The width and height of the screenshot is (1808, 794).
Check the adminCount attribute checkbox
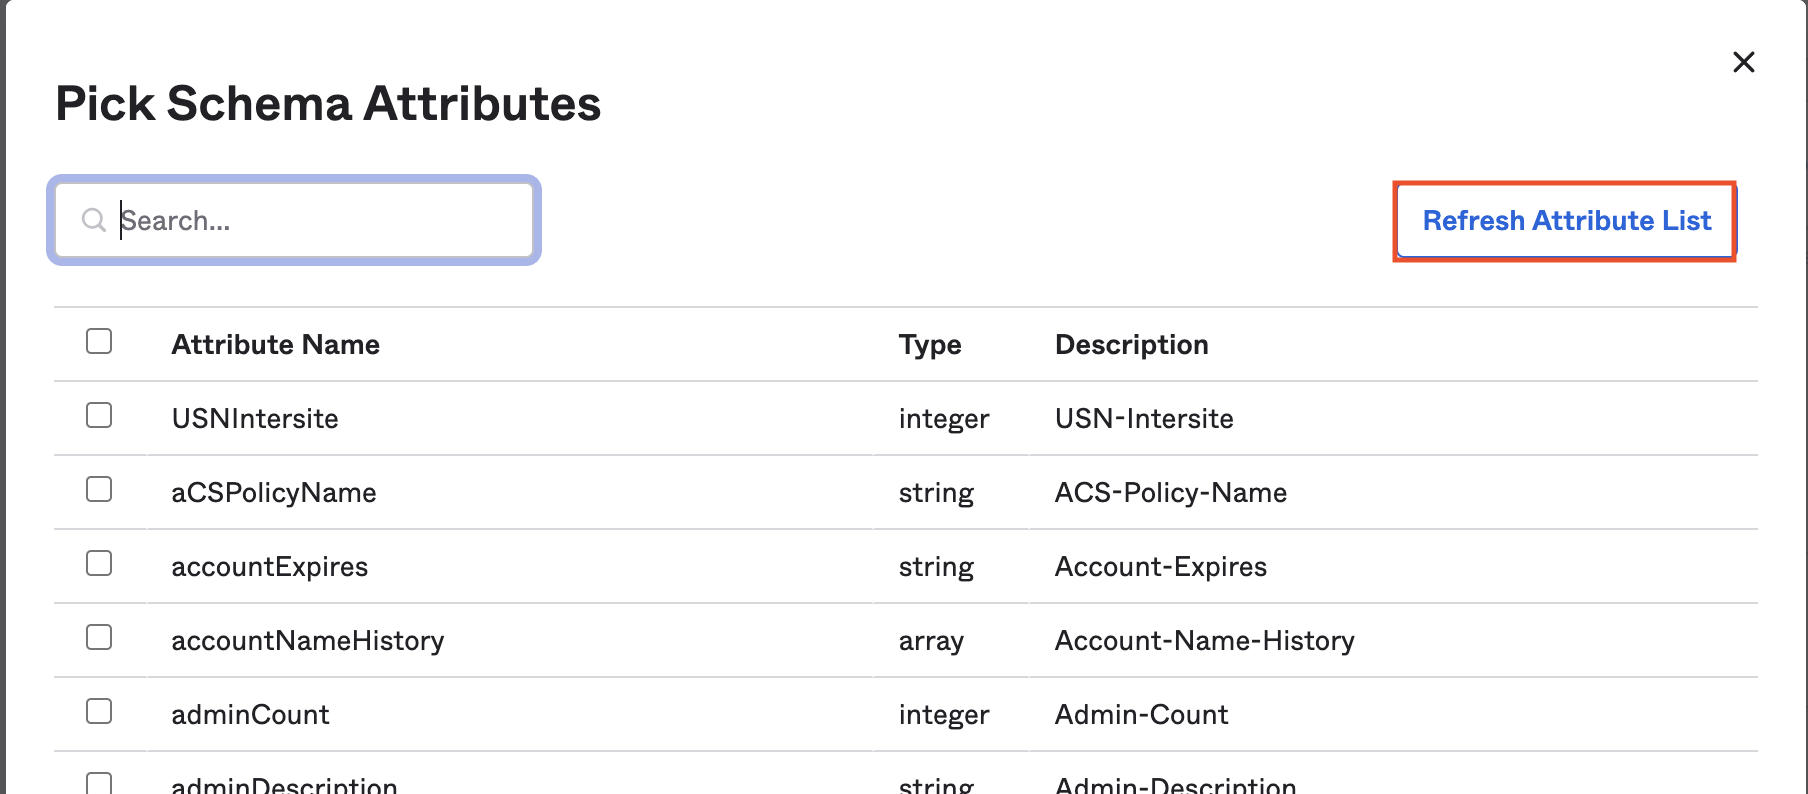coord(99,712)
